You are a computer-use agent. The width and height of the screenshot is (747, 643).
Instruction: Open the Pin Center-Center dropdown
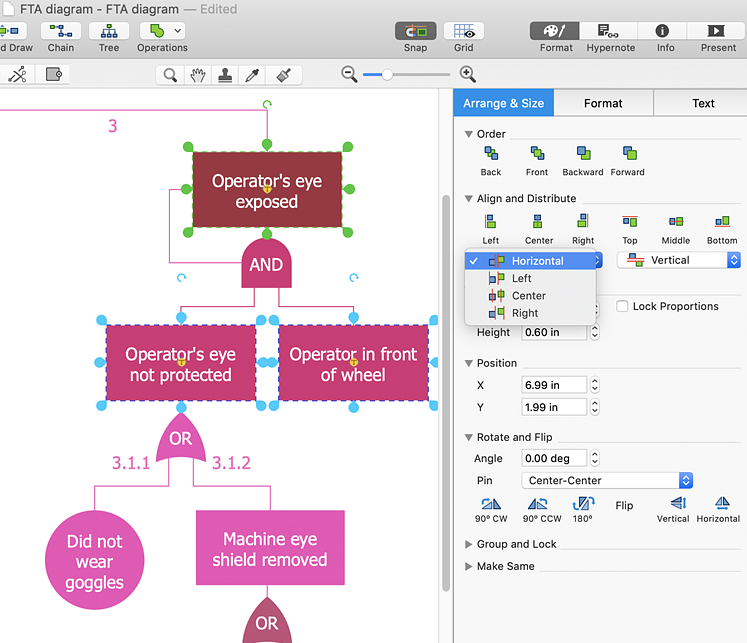(608, 480)
